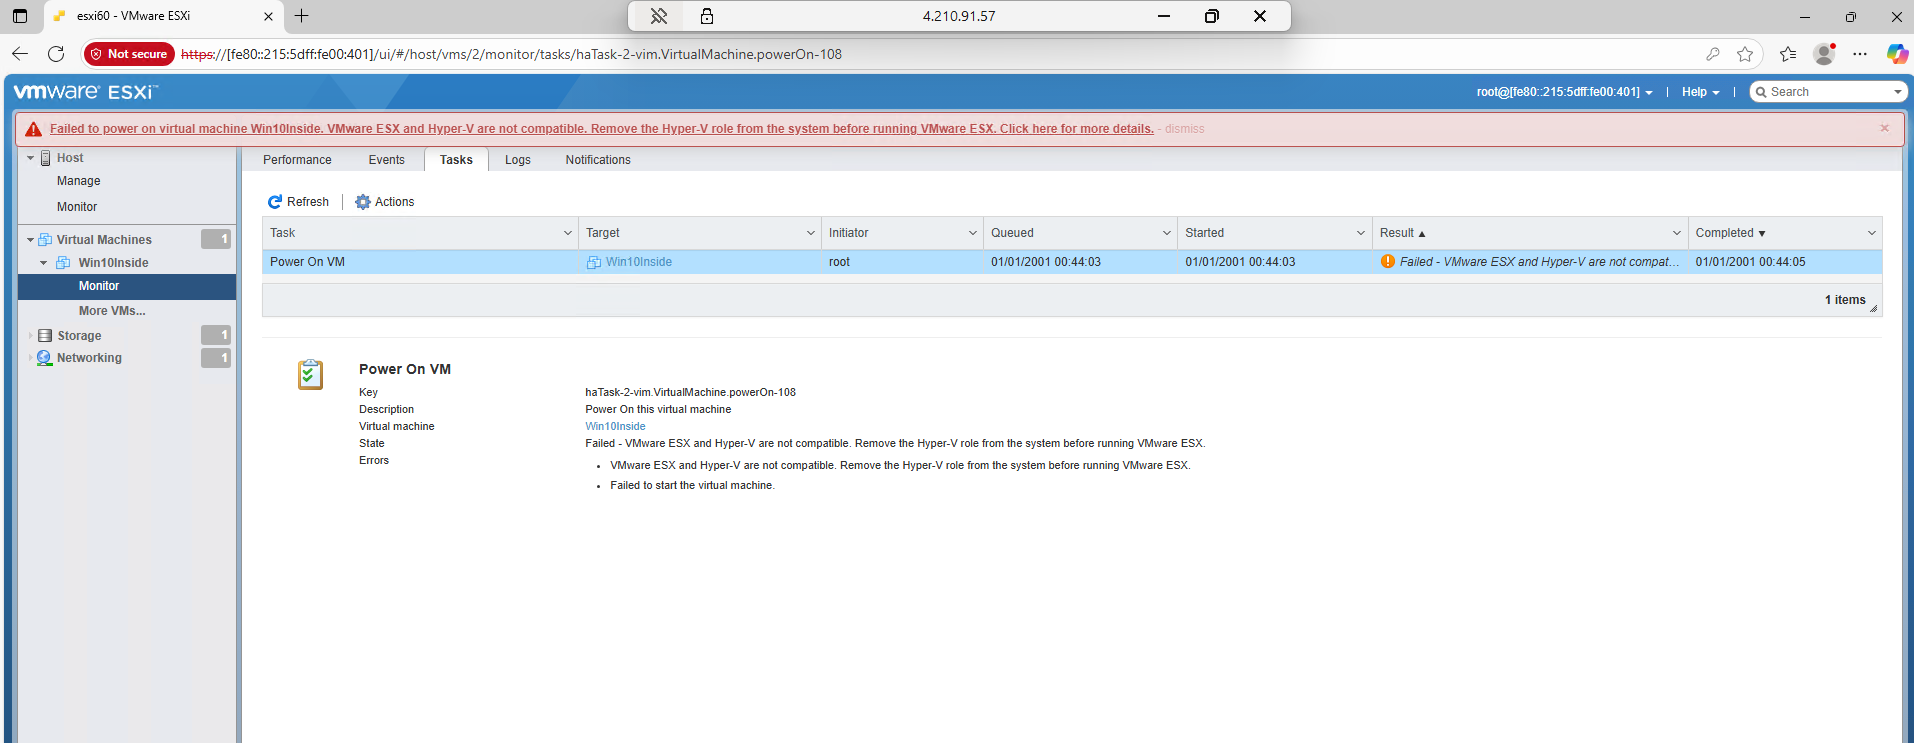The image size is (1914, 743).
Task: Click the Storage icon in navigator
Action: pyautogui.click(x=45, y=336)
